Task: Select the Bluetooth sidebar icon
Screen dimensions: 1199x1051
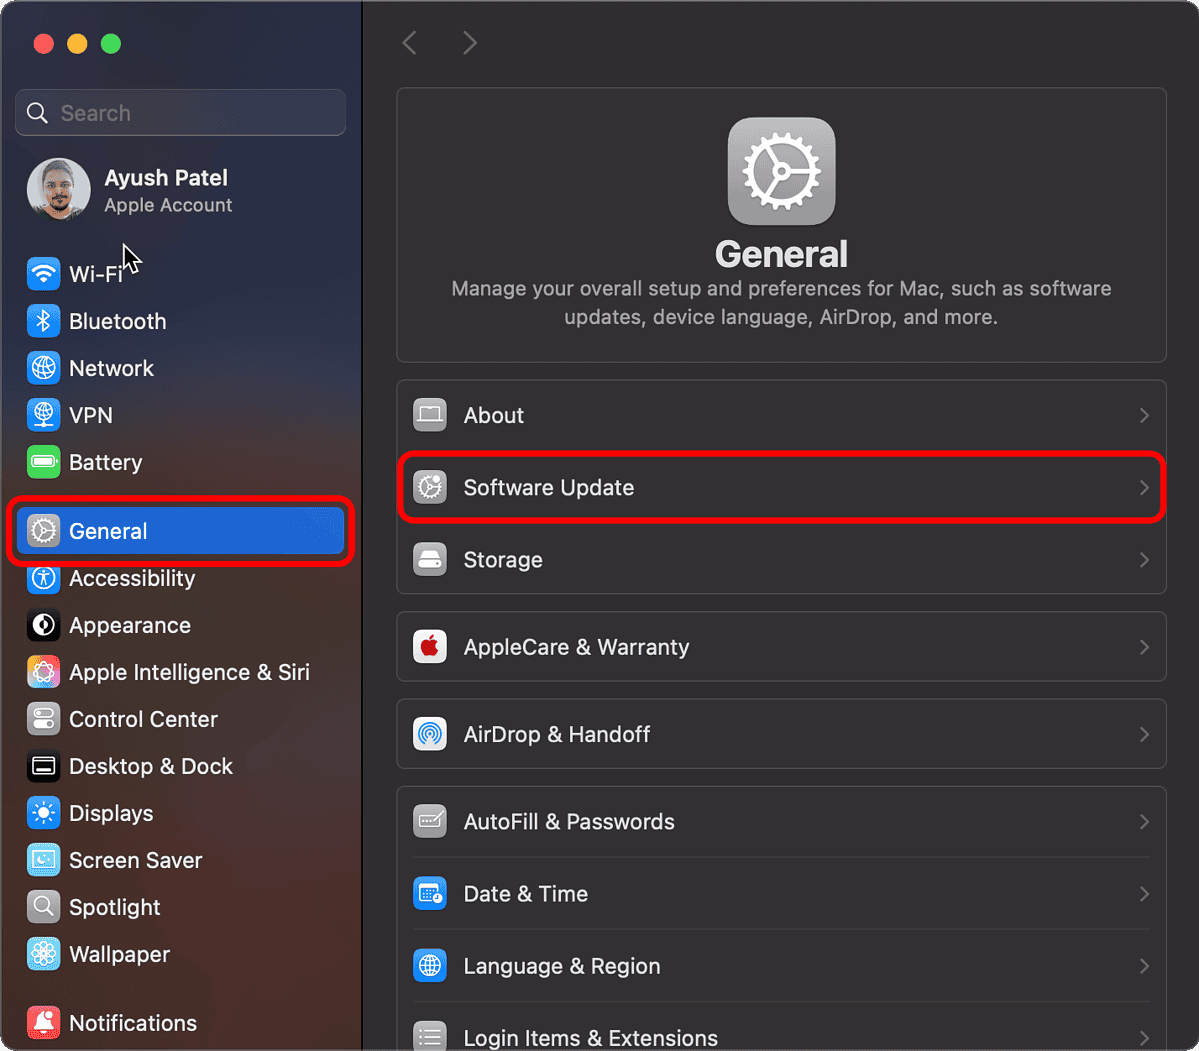Action: [43, 321]
